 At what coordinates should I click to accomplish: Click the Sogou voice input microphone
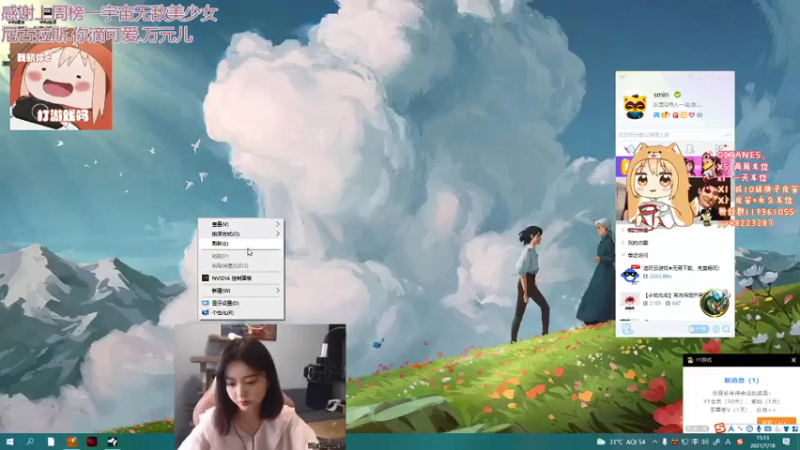[x=759, y=429]
